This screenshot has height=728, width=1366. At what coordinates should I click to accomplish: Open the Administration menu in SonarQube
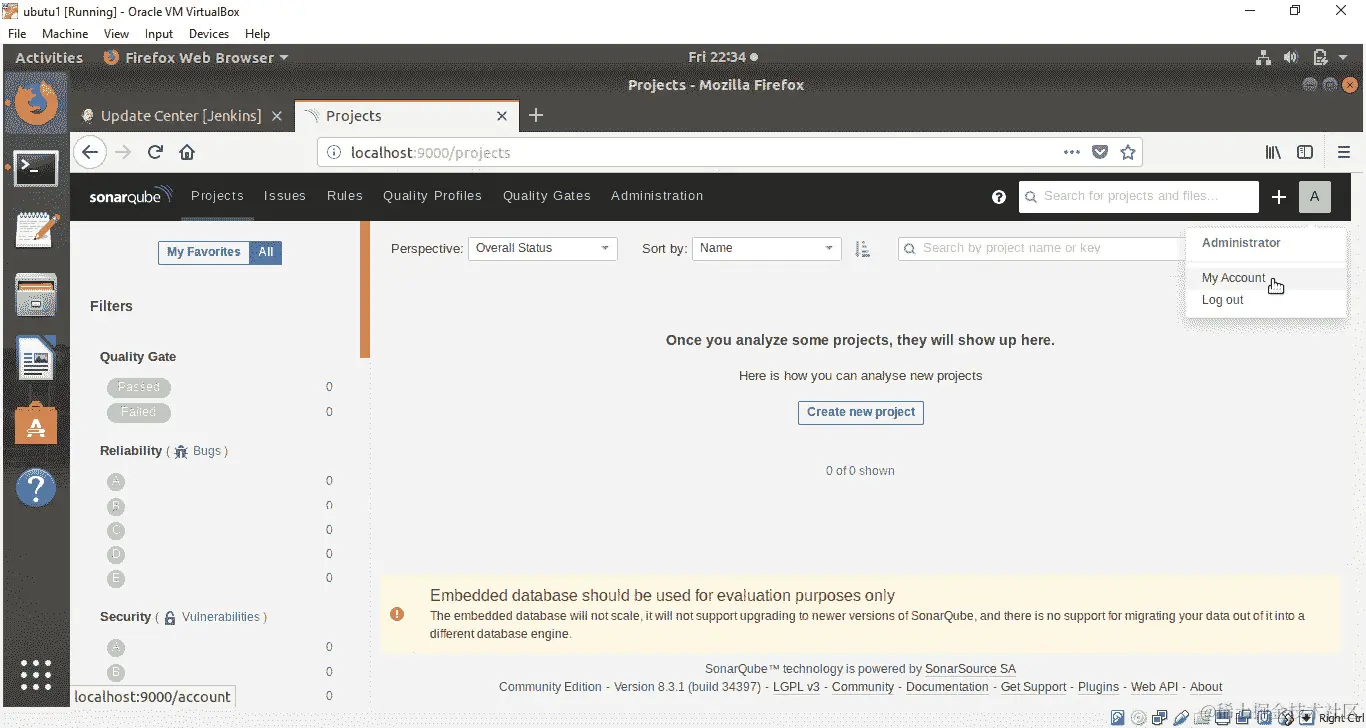point(657,196)
